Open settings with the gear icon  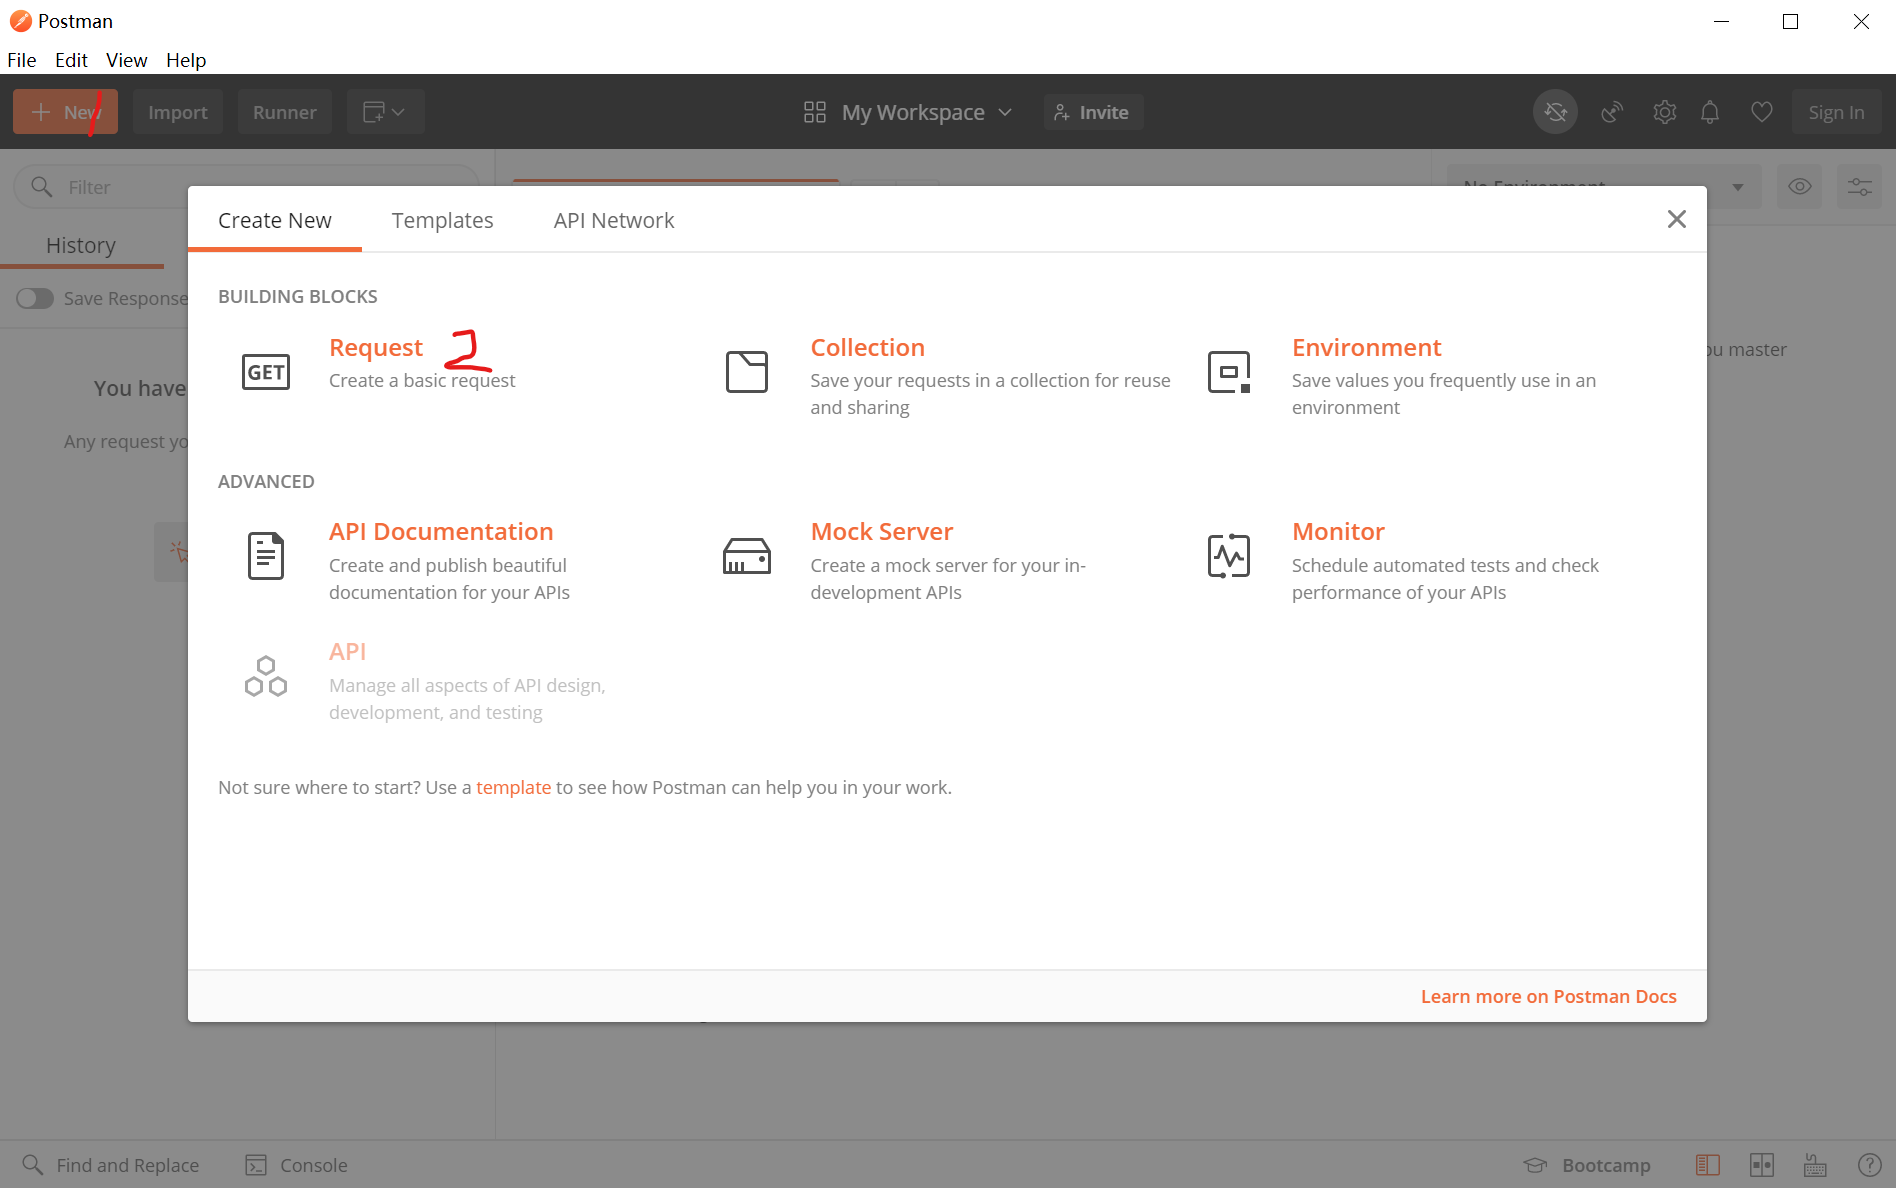[x=1664, y=112]
